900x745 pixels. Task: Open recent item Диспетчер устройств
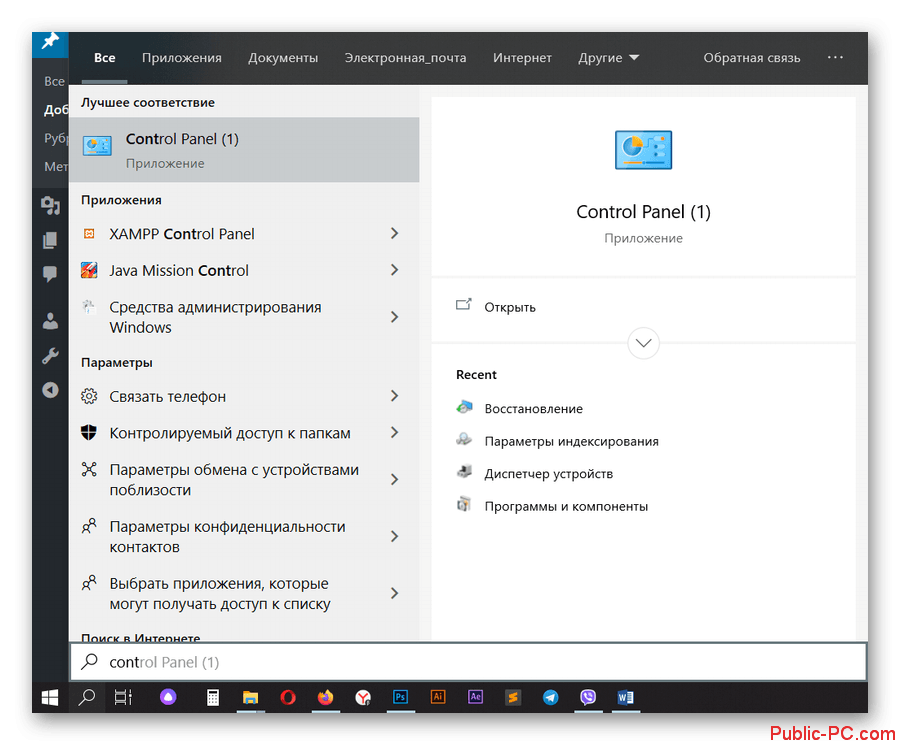click(x=548, y=474)
